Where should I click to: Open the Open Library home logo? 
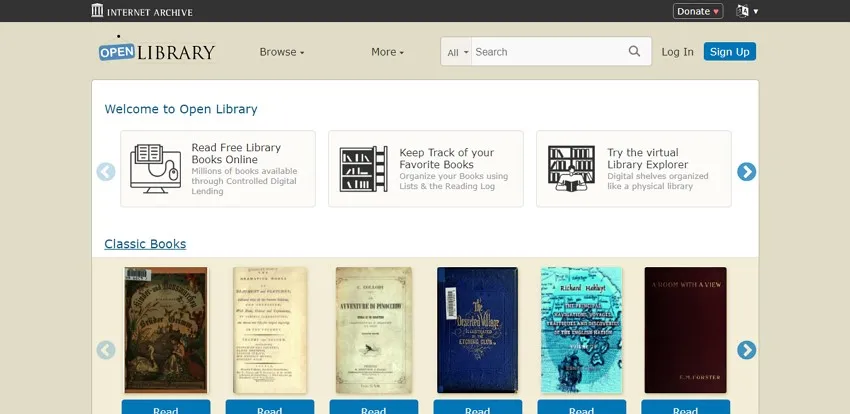pyautogui.click(x=157, y=51)
